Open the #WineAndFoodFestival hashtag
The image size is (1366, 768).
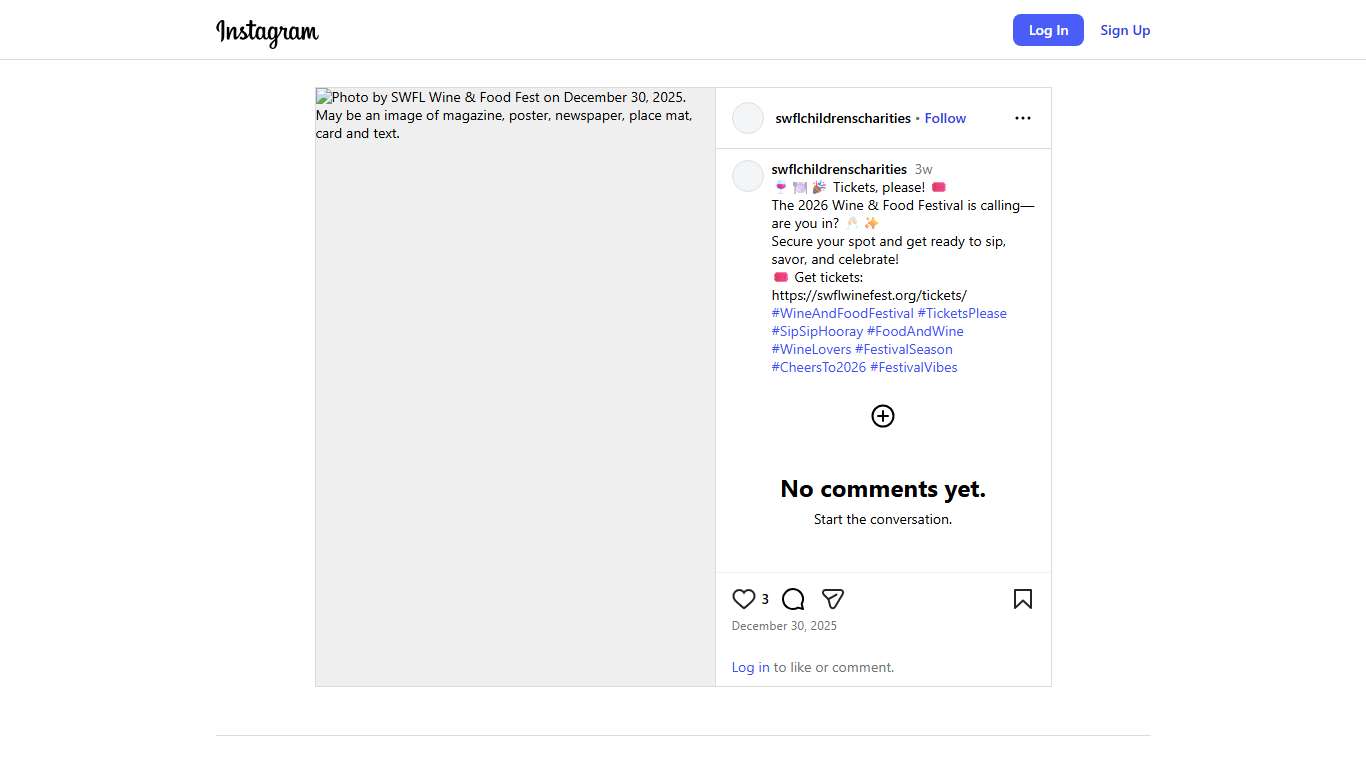(842, 313)
